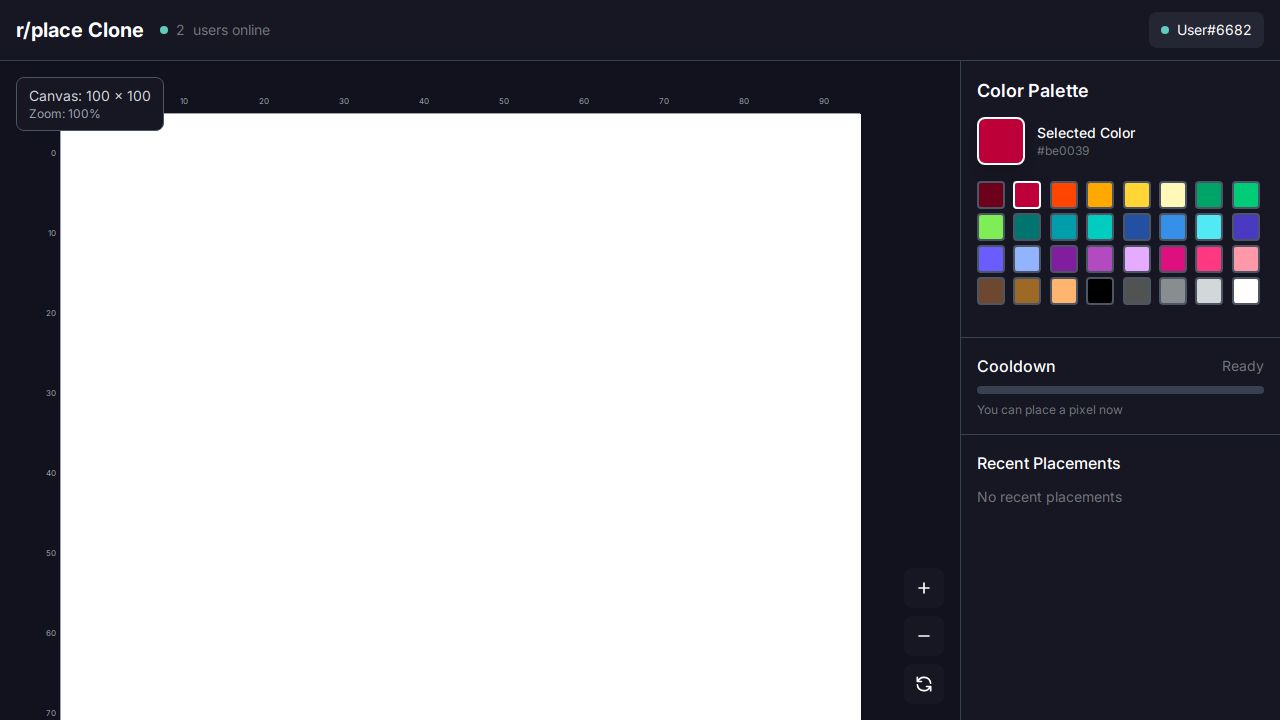
Task: Pick the orange-red color swatch
Action: 1064,195
